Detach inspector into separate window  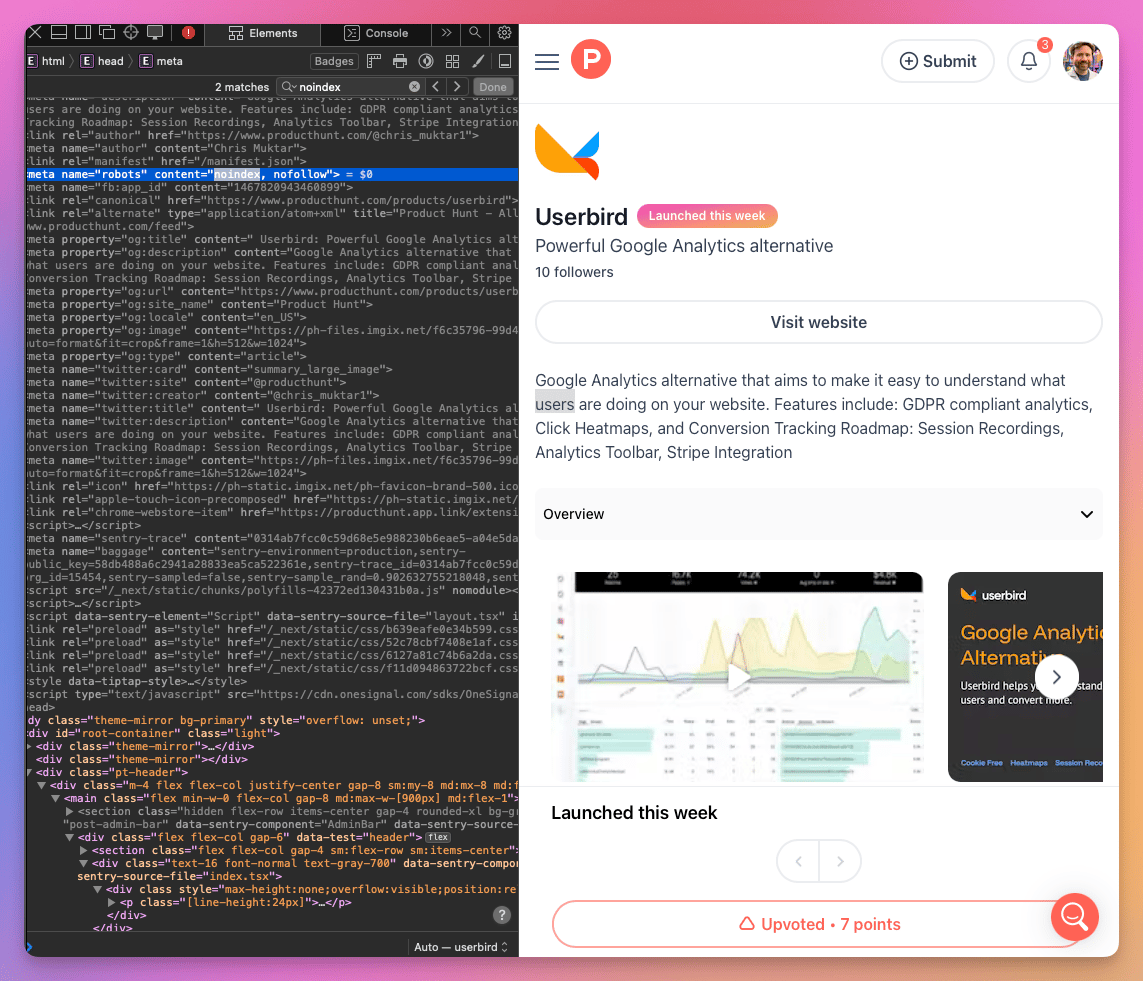[x=107, y=33]
